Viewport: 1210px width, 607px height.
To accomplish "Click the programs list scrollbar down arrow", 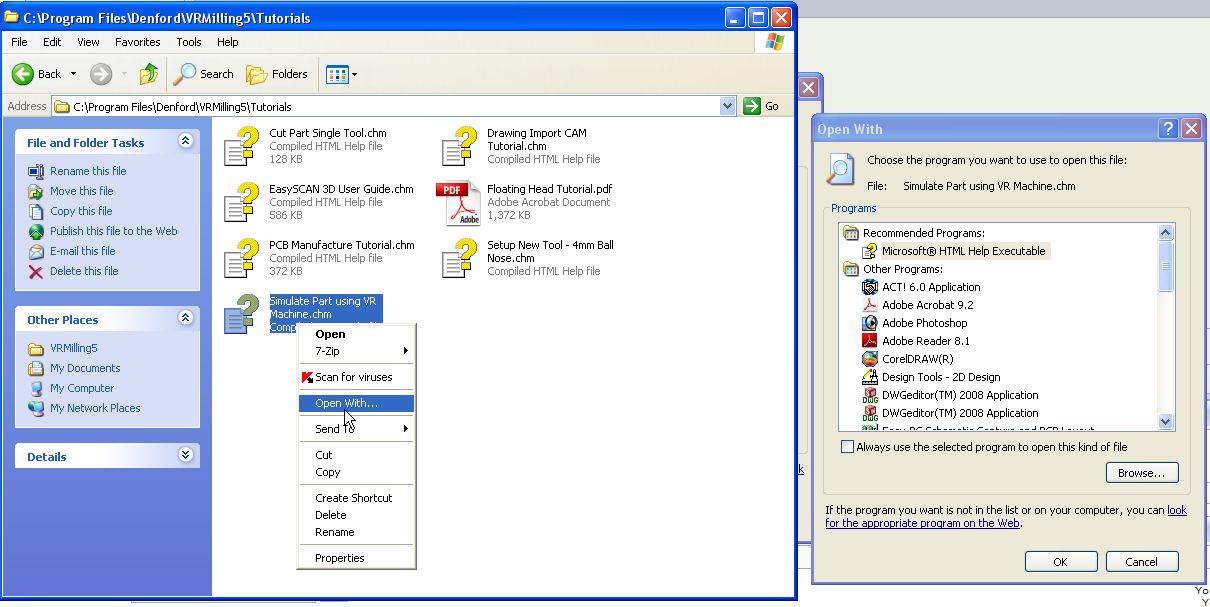I will (1165, 422).
